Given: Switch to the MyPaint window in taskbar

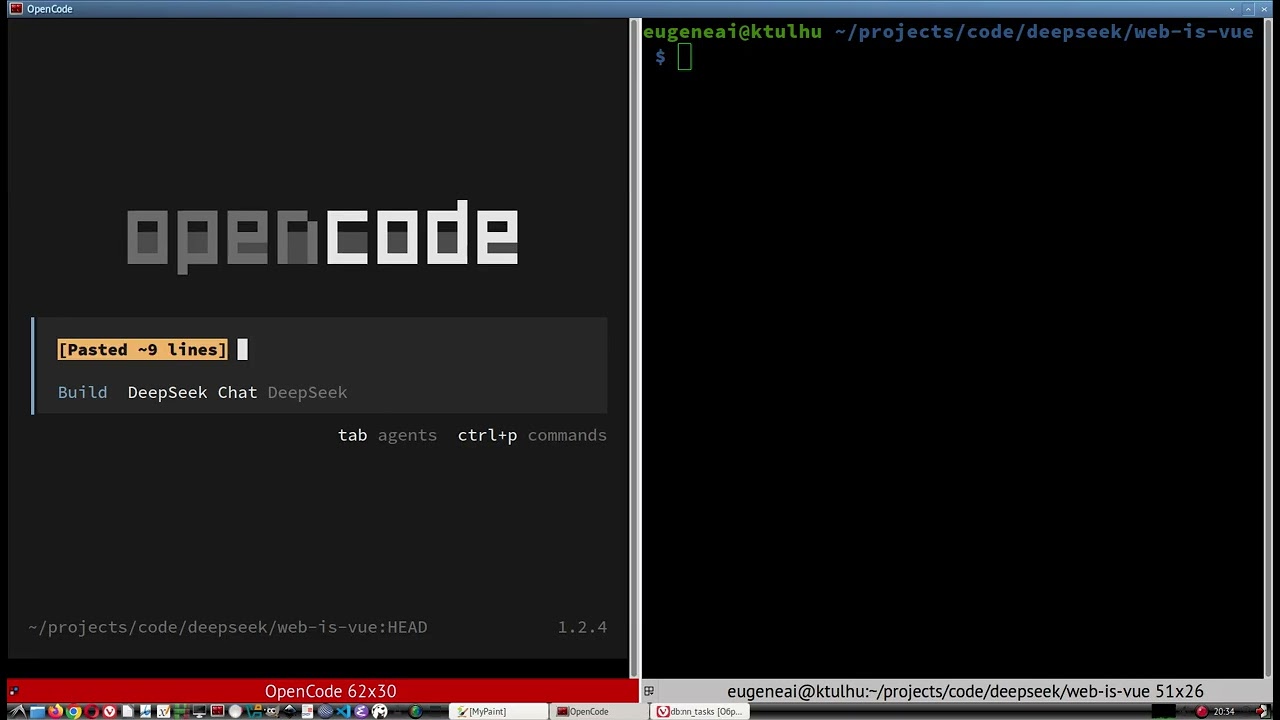Looking at the screenshot, I should pos(497,712).
